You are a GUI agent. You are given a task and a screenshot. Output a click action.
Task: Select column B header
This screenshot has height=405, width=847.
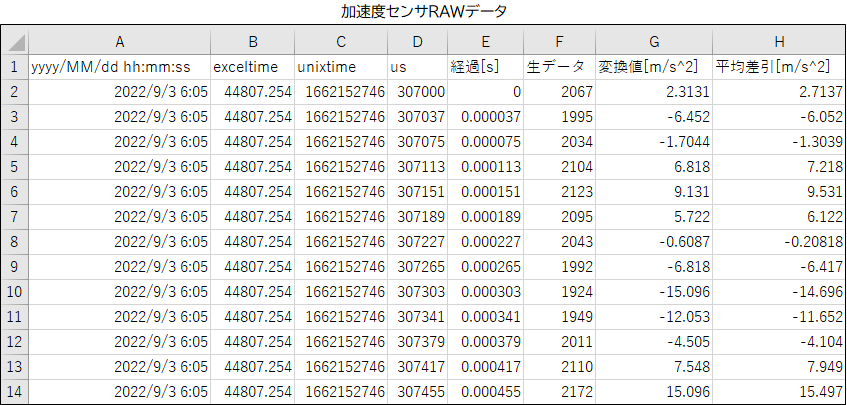[253, 42]
